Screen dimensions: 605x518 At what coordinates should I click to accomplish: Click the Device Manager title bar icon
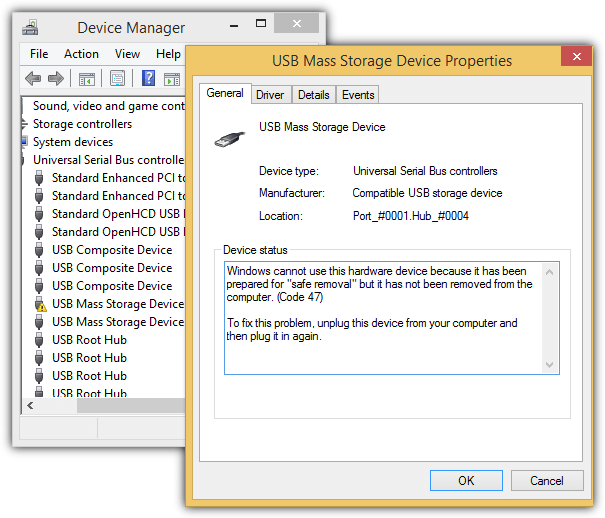[x=32, y=28]
